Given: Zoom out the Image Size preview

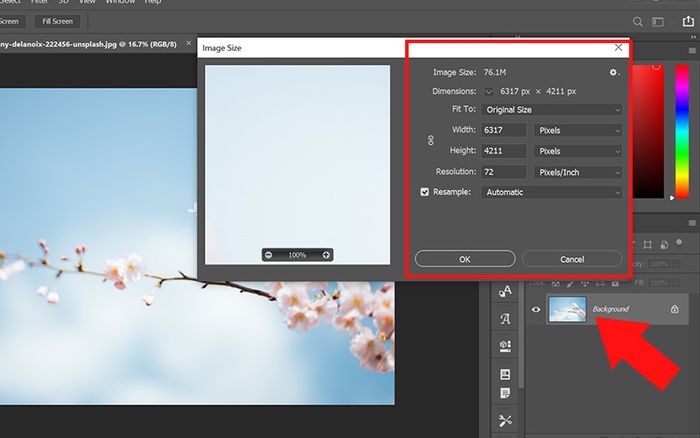Looking at the screenshot, I should (x=268, y=255).
